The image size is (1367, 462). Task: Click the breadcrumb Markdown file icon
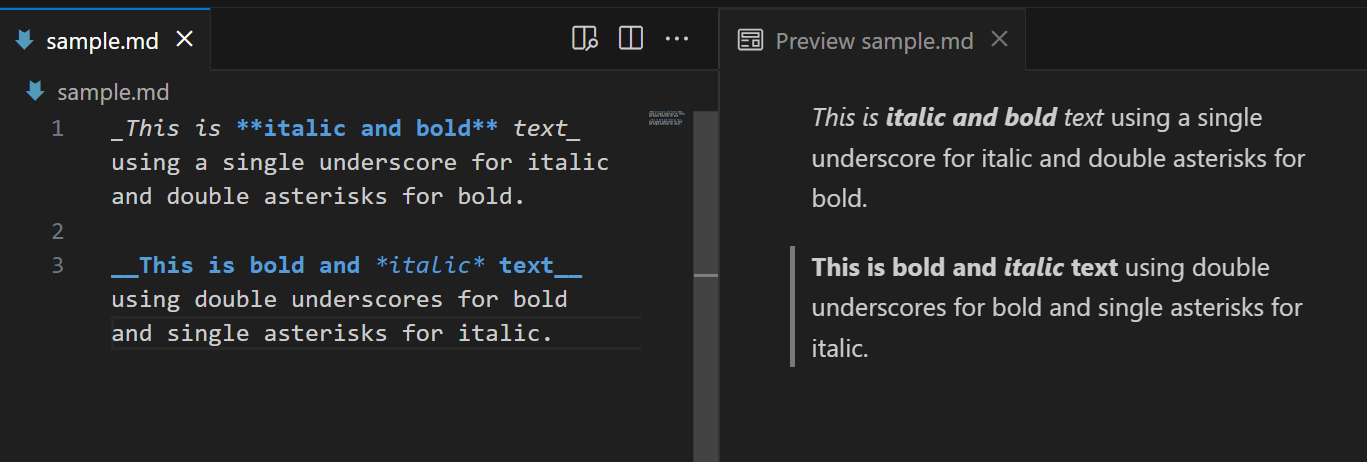click(36, 92)
